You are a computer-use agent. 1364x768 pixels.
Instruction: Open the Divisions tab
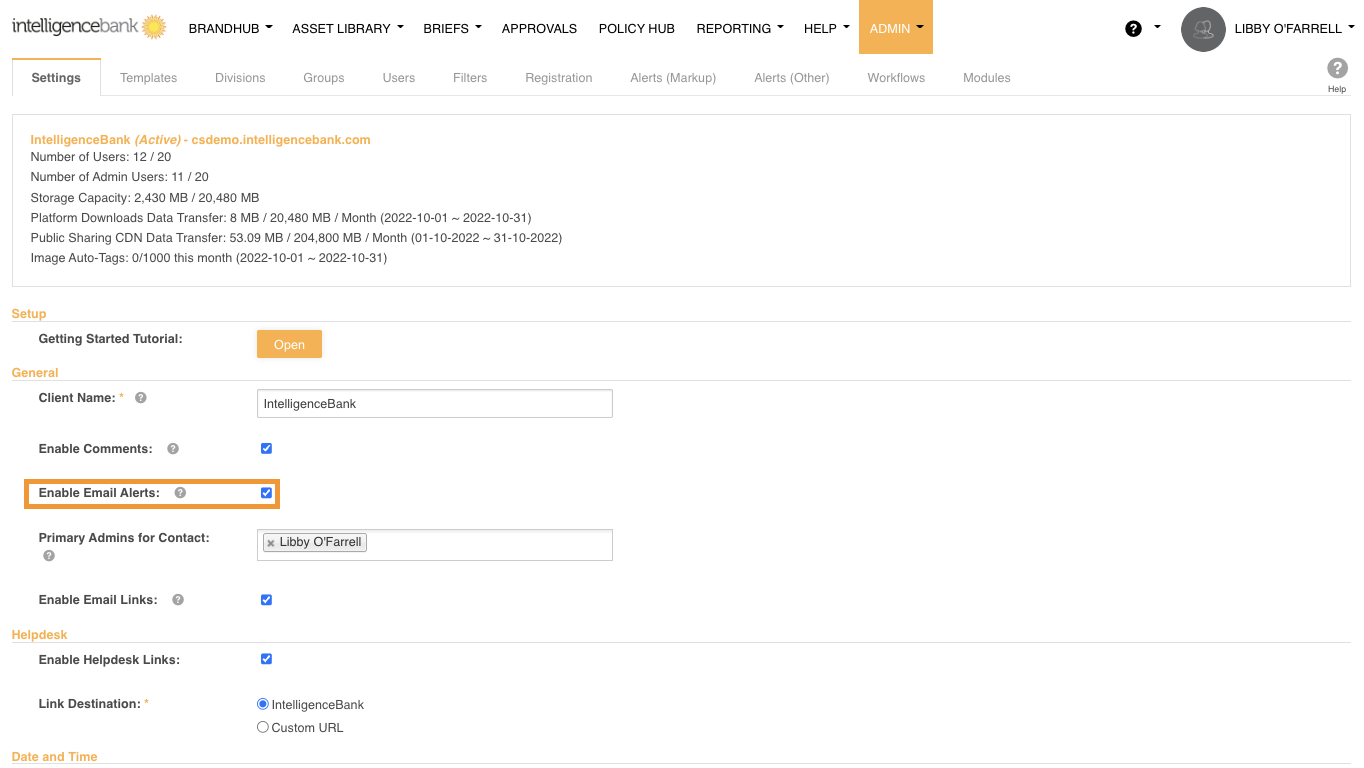(x=240, y=78)
